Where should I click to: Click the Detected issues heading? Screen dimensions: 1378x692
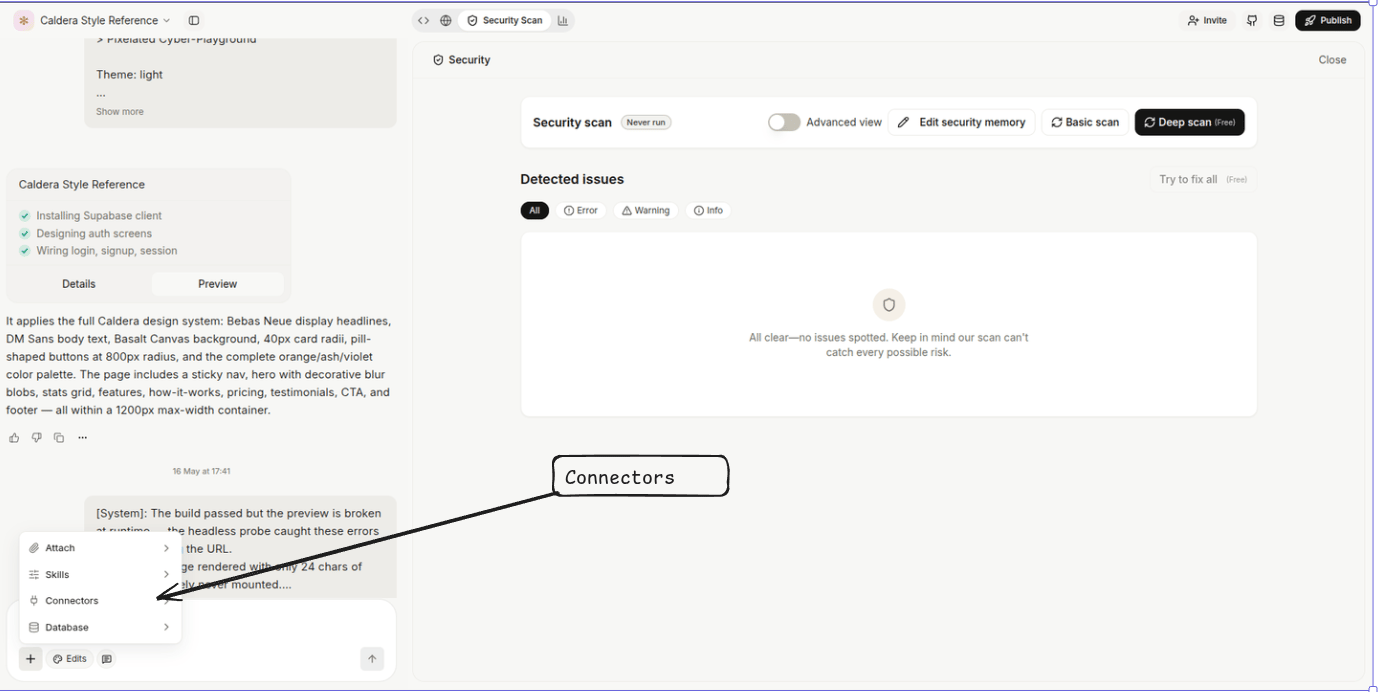[x=572, y=180]
